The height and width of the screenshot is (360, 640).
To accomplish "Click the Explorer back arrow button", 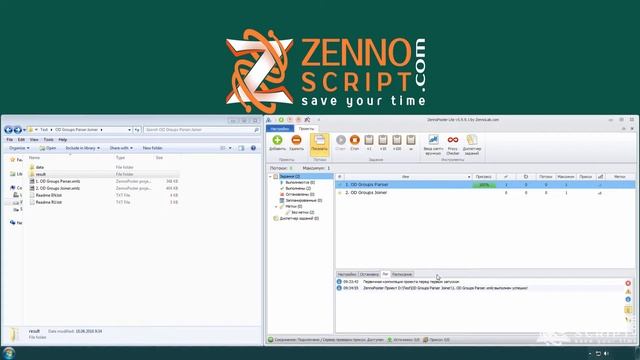I will 8,130.
